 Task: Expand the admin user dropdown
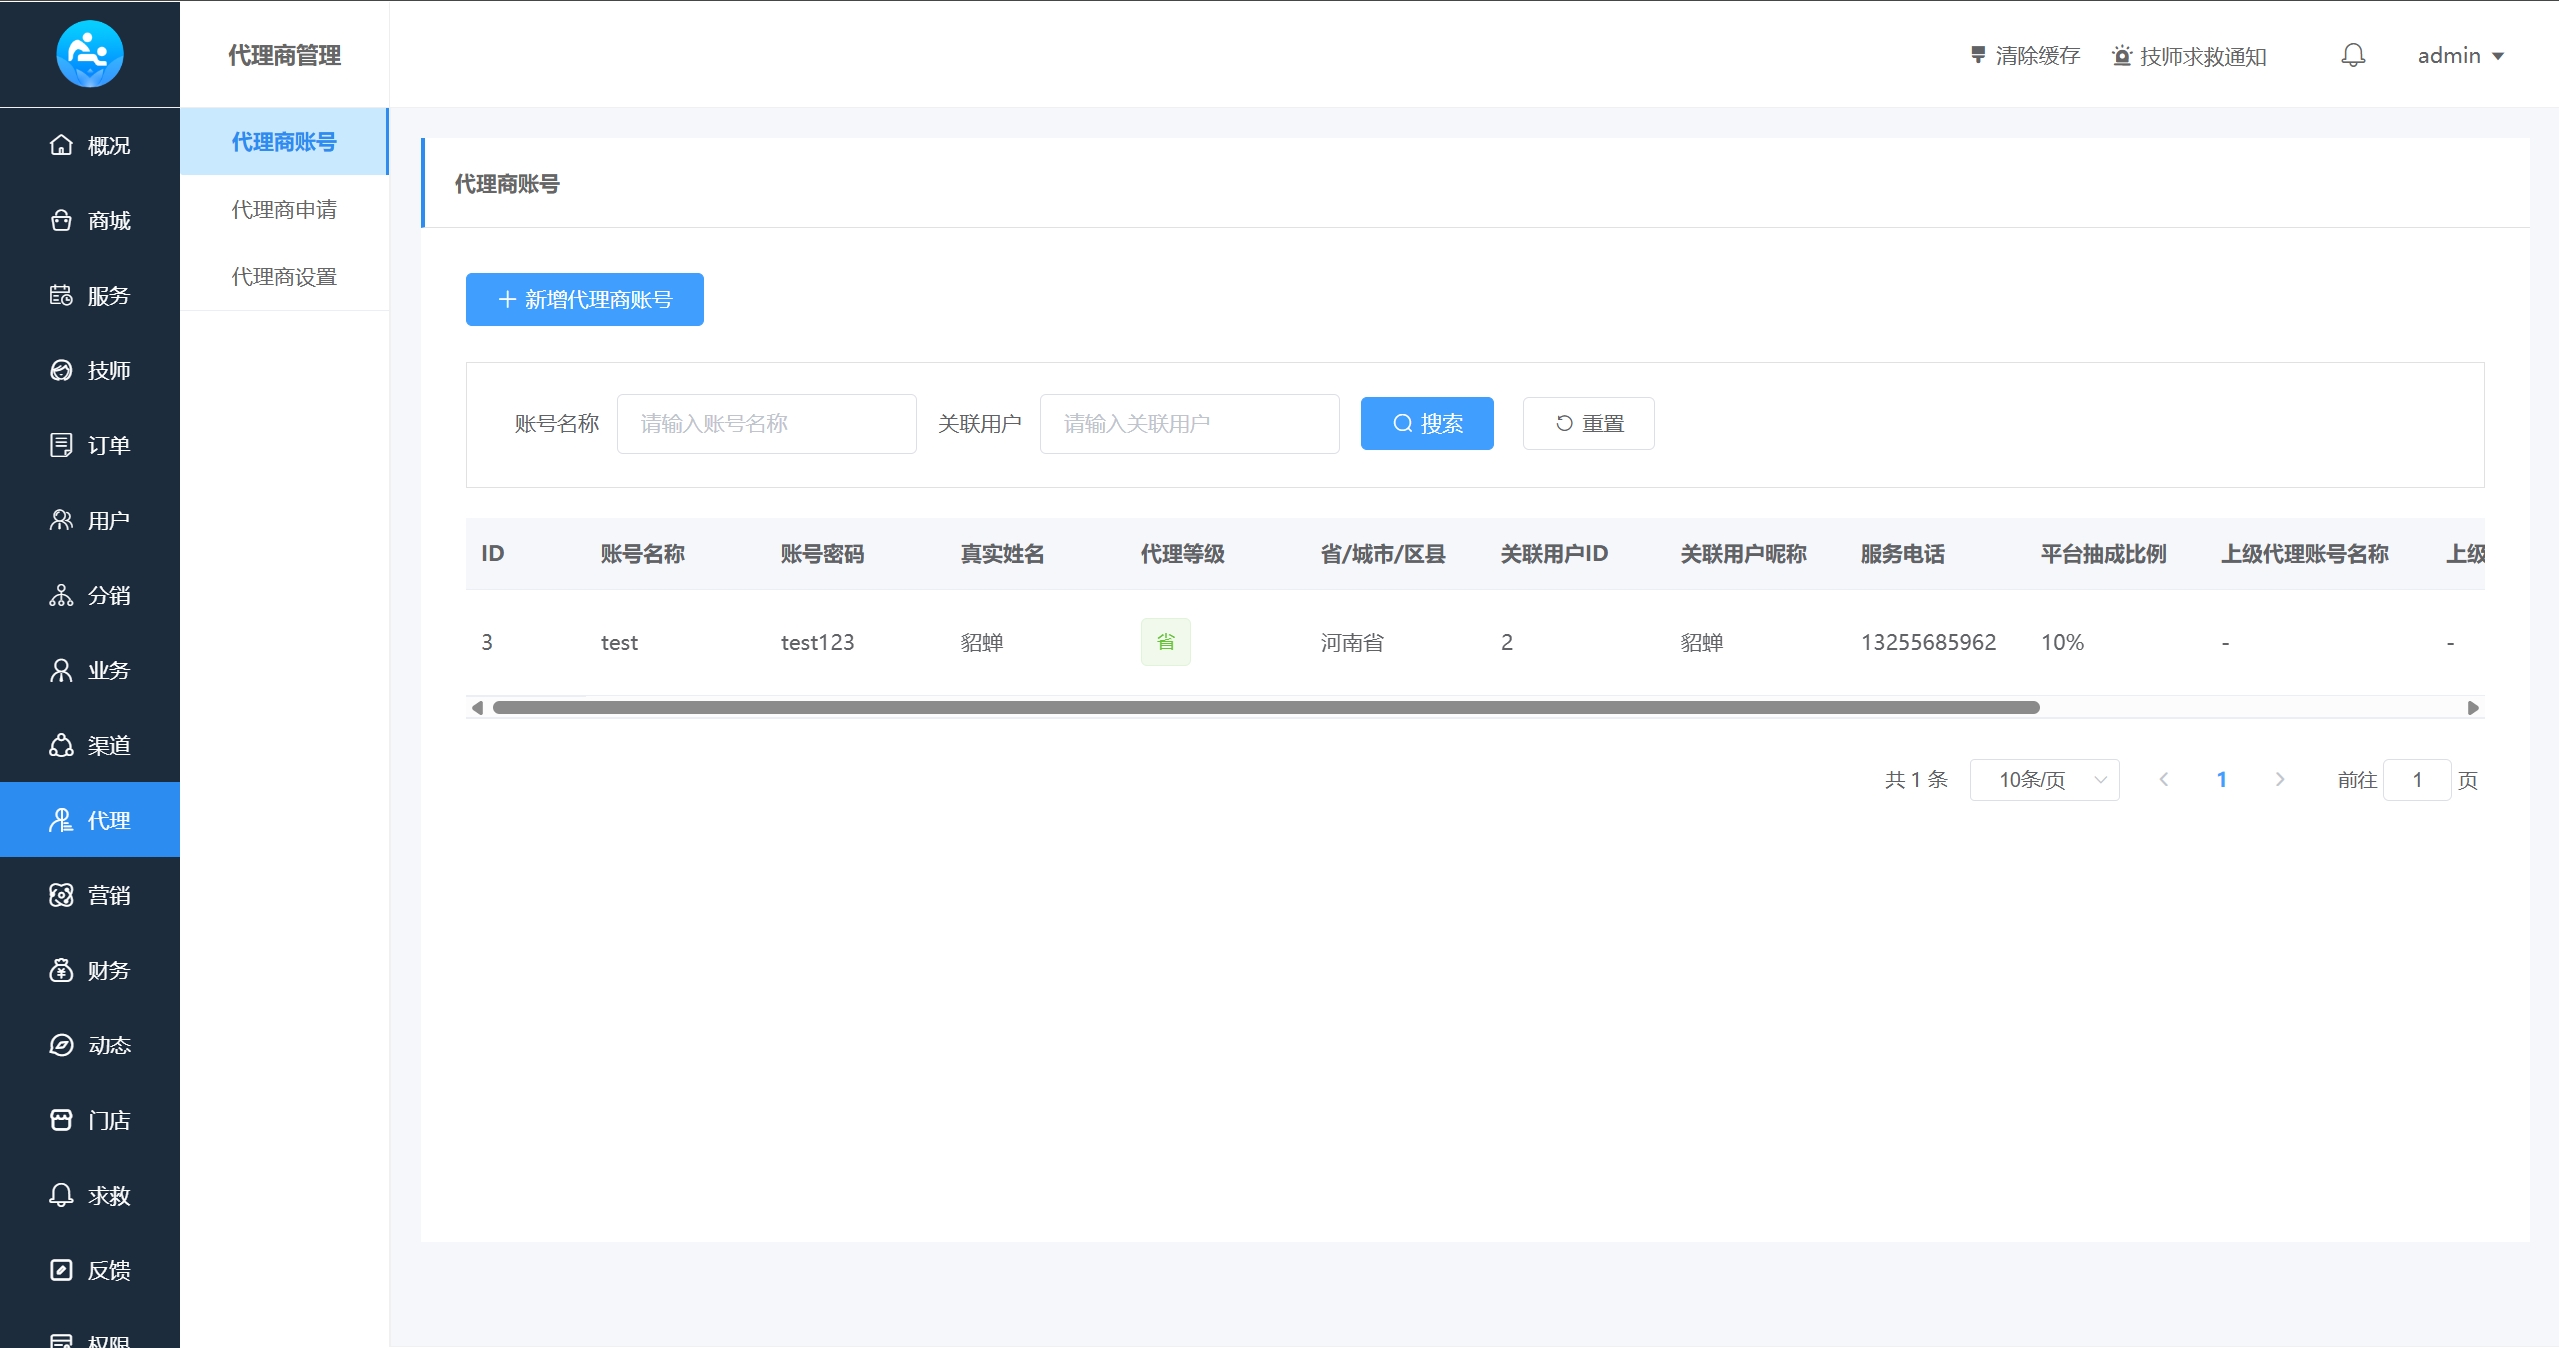[2461, 56]
